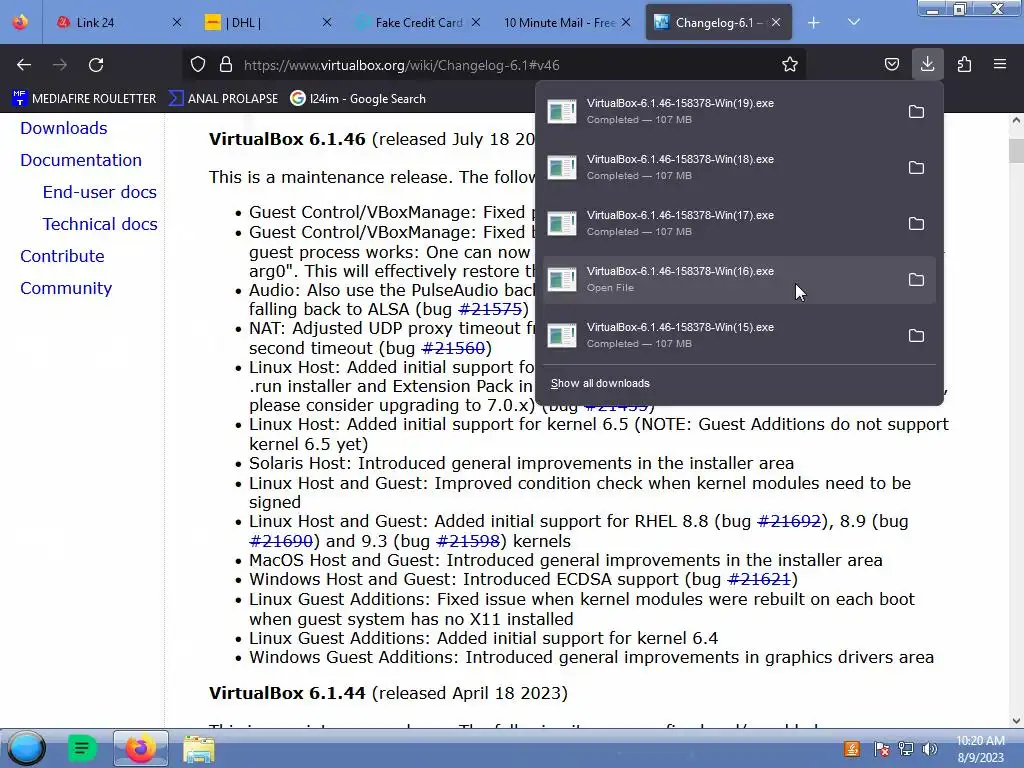Toggle the downloads panel toolbar button
1024x768 pixels.
(x=927, y=64)
